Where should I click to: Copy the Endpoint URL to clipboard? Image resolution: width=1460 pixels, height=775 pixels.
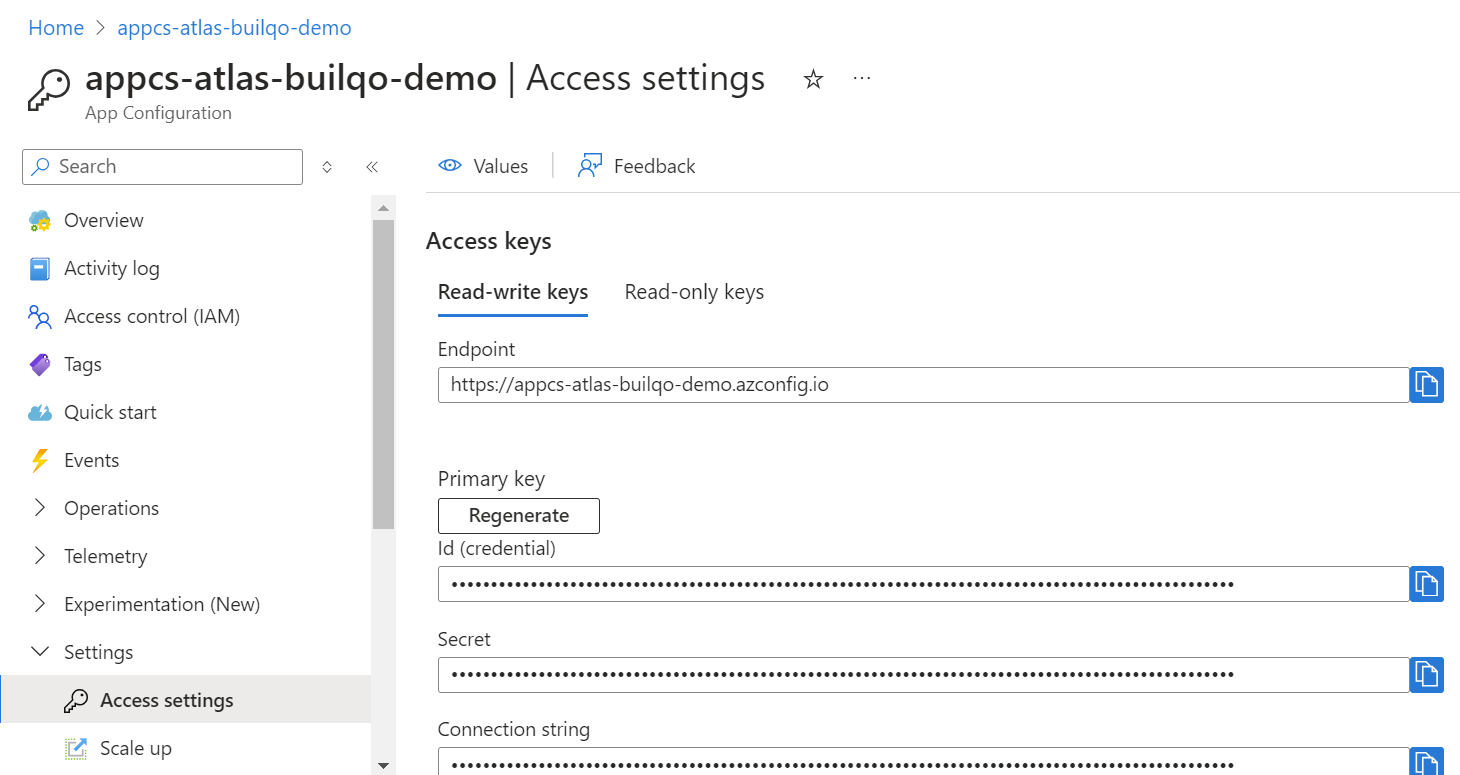1426,385
